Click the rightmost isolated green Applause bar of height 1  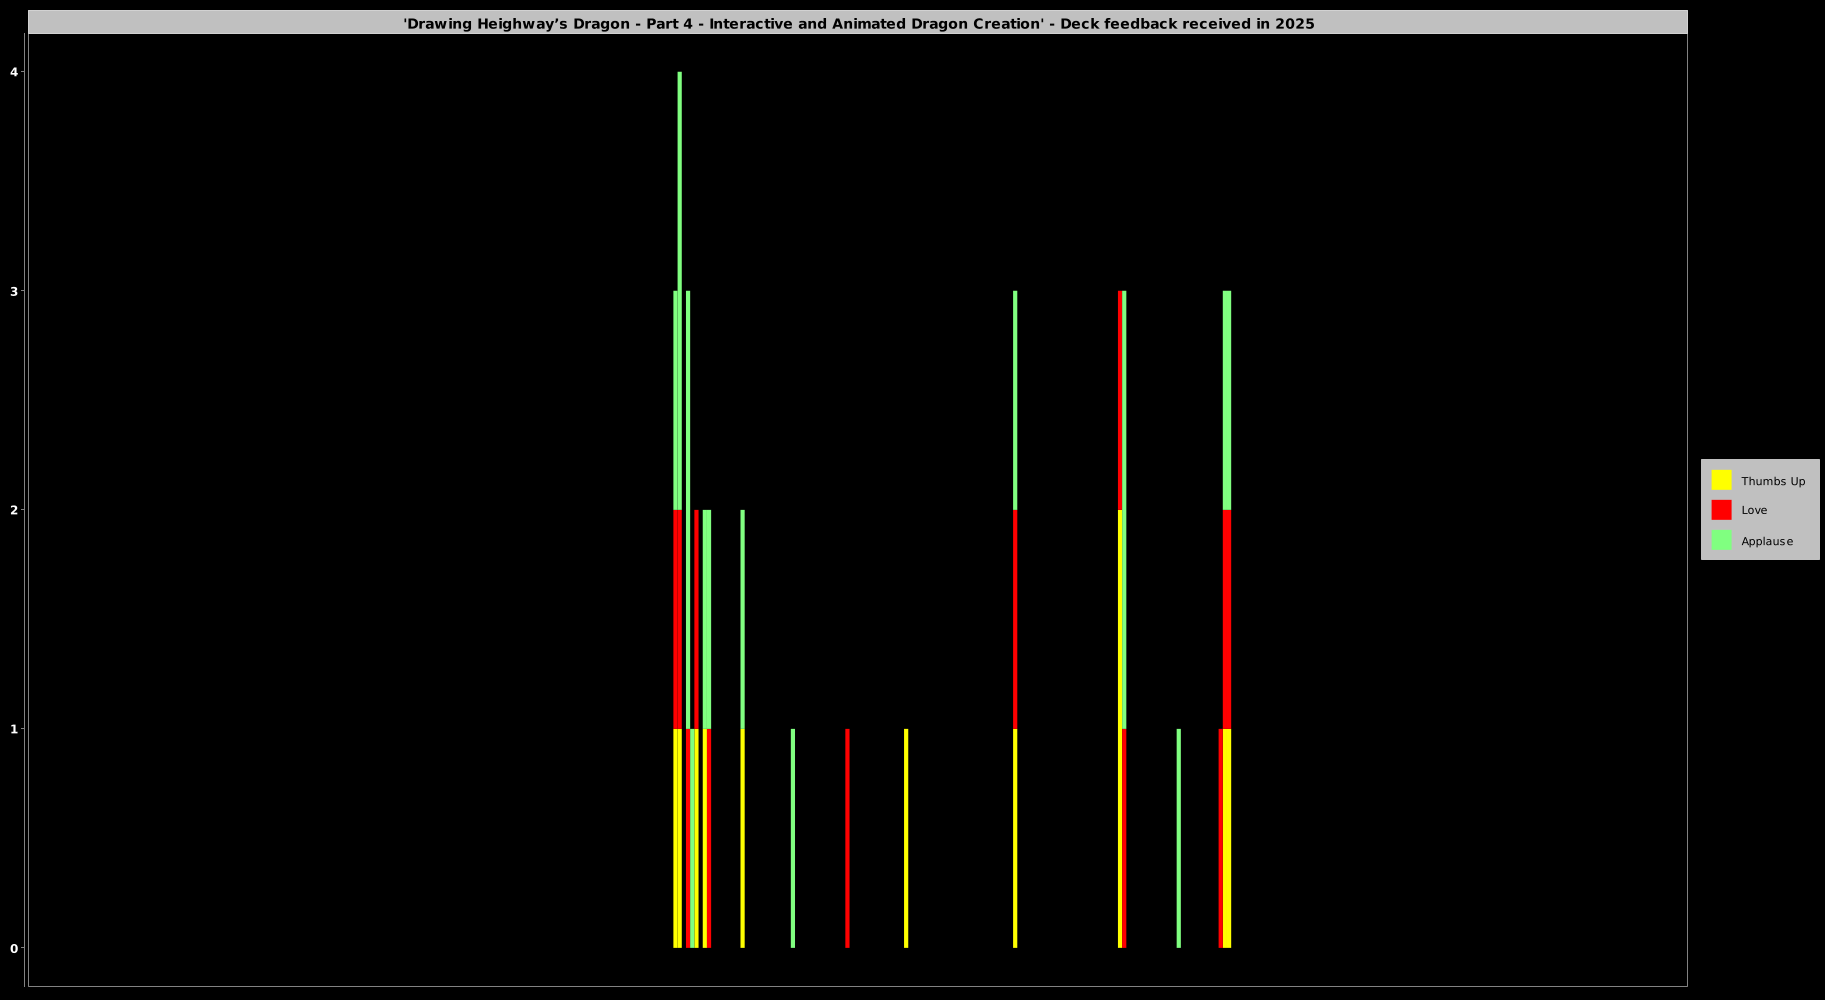pyautogui.click(x=1178, y=838)
